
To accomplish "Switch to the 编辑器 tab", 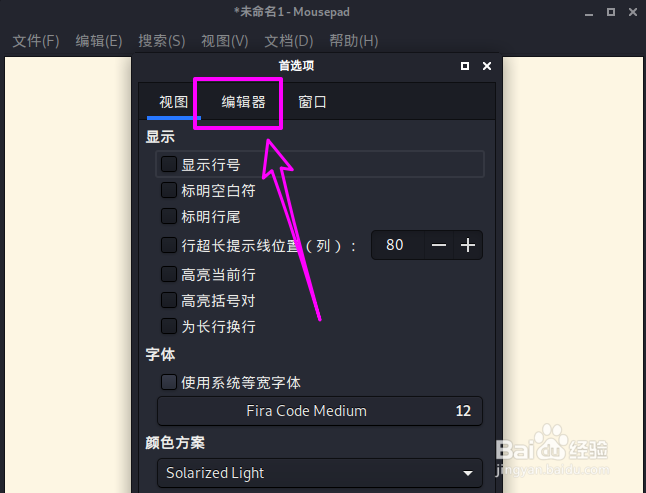I will click(243, 102).
